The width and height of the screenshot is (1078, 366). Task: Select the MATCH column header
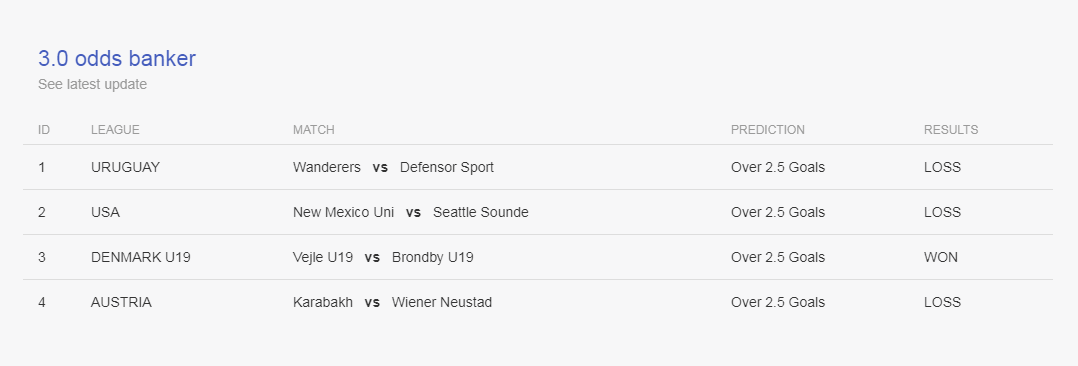[314, 129]
